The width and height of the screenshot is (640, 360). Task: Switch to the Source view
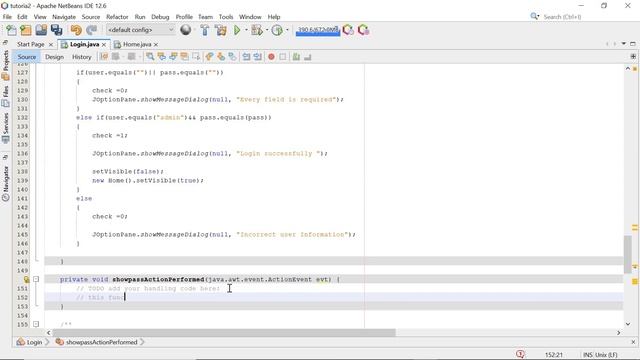27,57
